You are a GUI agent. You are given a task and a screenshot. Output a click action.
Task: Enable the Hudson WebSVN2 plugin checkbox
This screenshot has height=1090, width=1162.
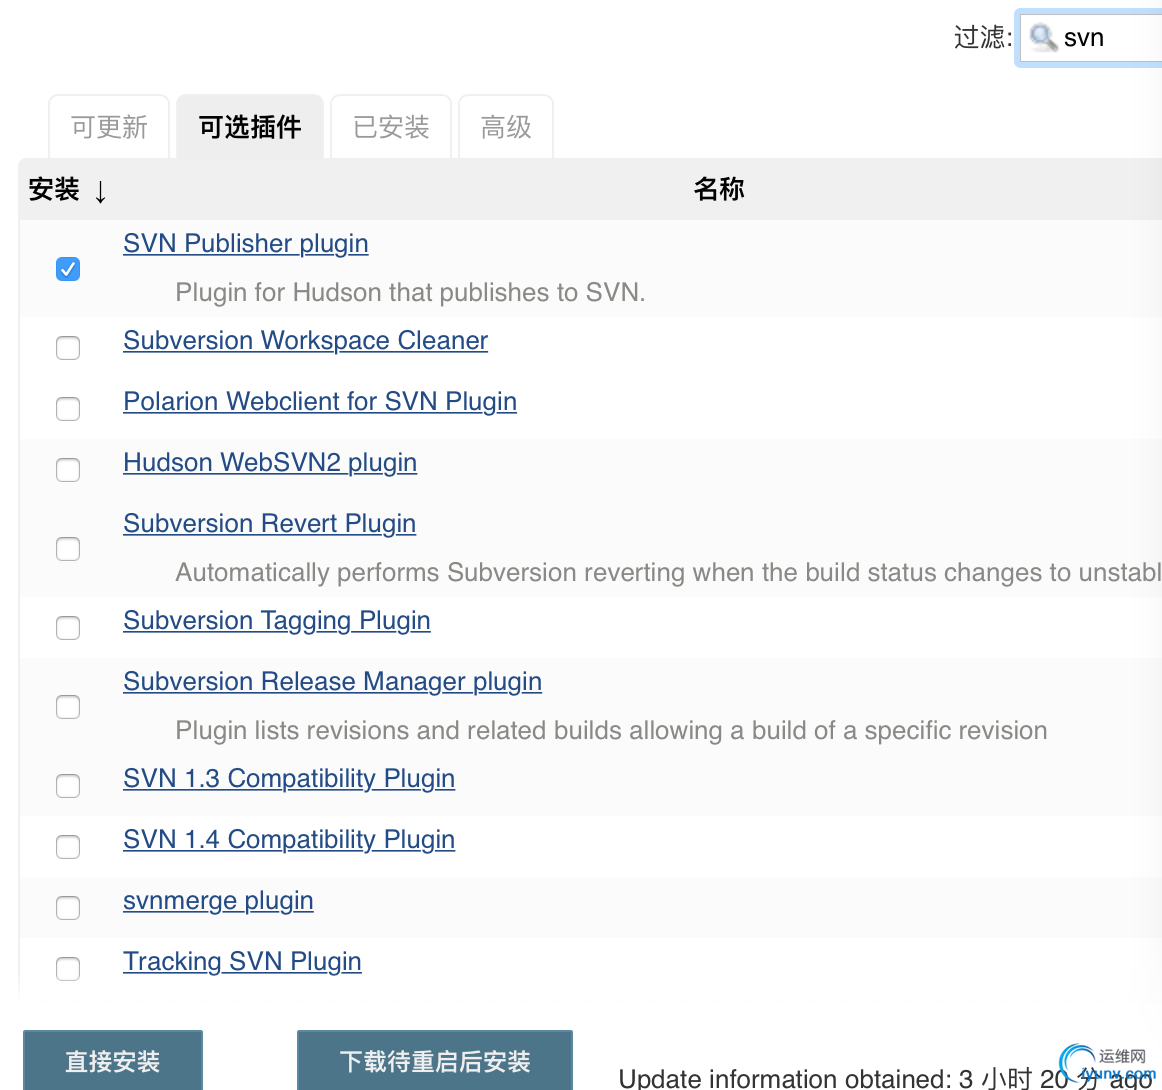68,469
